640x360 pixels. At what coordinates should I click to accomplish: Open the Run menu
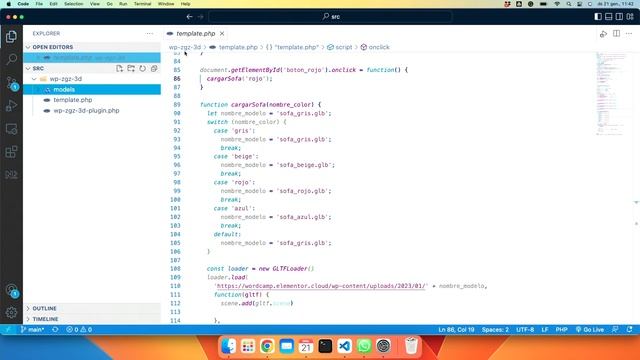pos(123,4)
